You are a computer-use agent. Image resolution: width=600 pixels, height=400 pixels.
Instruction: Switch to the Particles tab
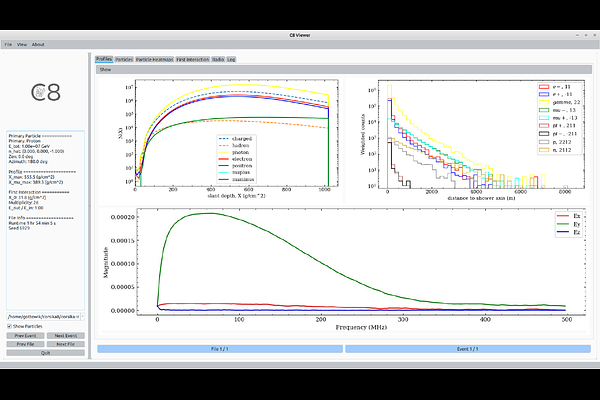coord(124,60)
